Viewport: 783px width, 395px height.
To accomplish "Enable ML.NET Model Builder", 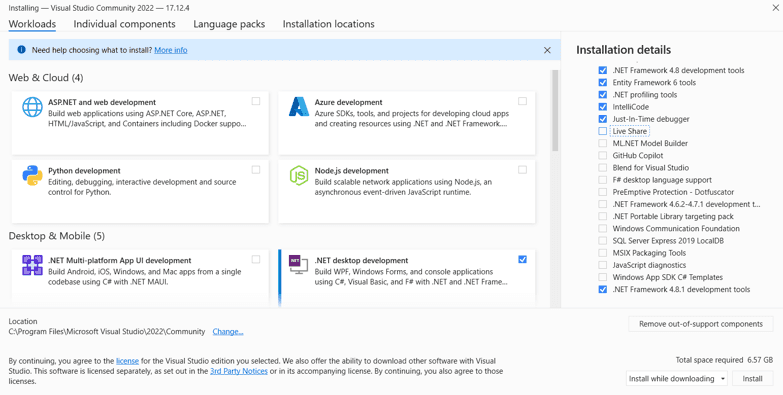I will pos(603,143).
